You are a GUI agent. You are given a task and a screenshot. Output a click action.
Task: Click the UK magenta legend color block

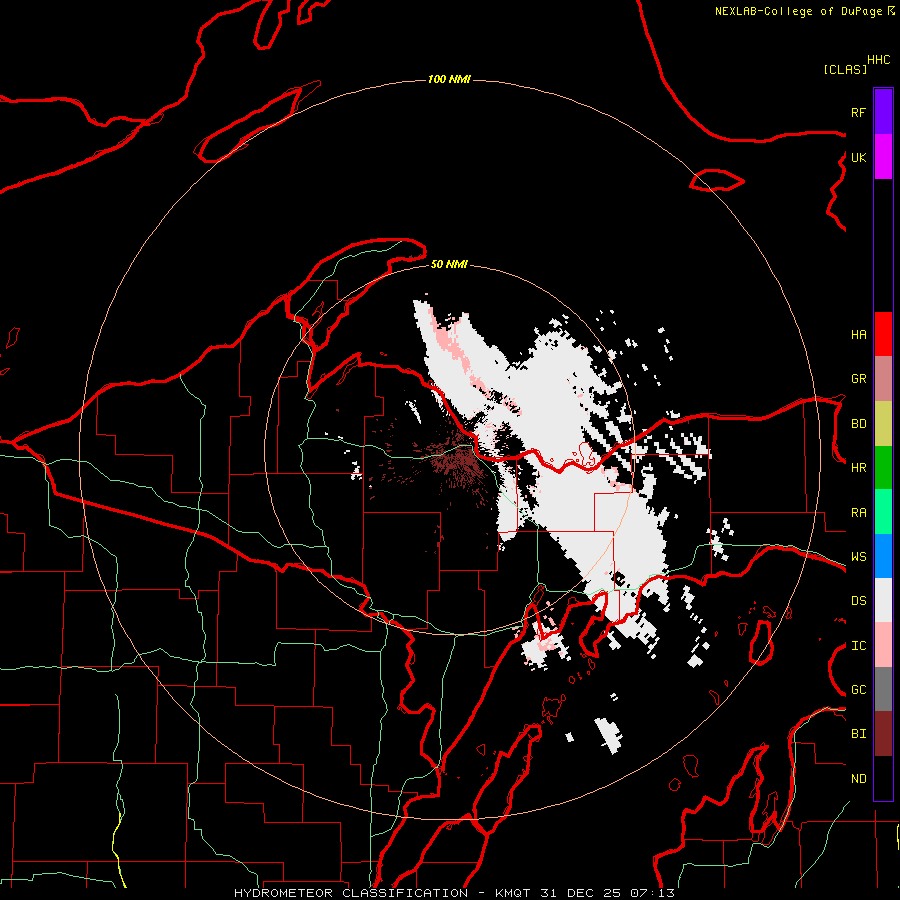tap(883, 157)
